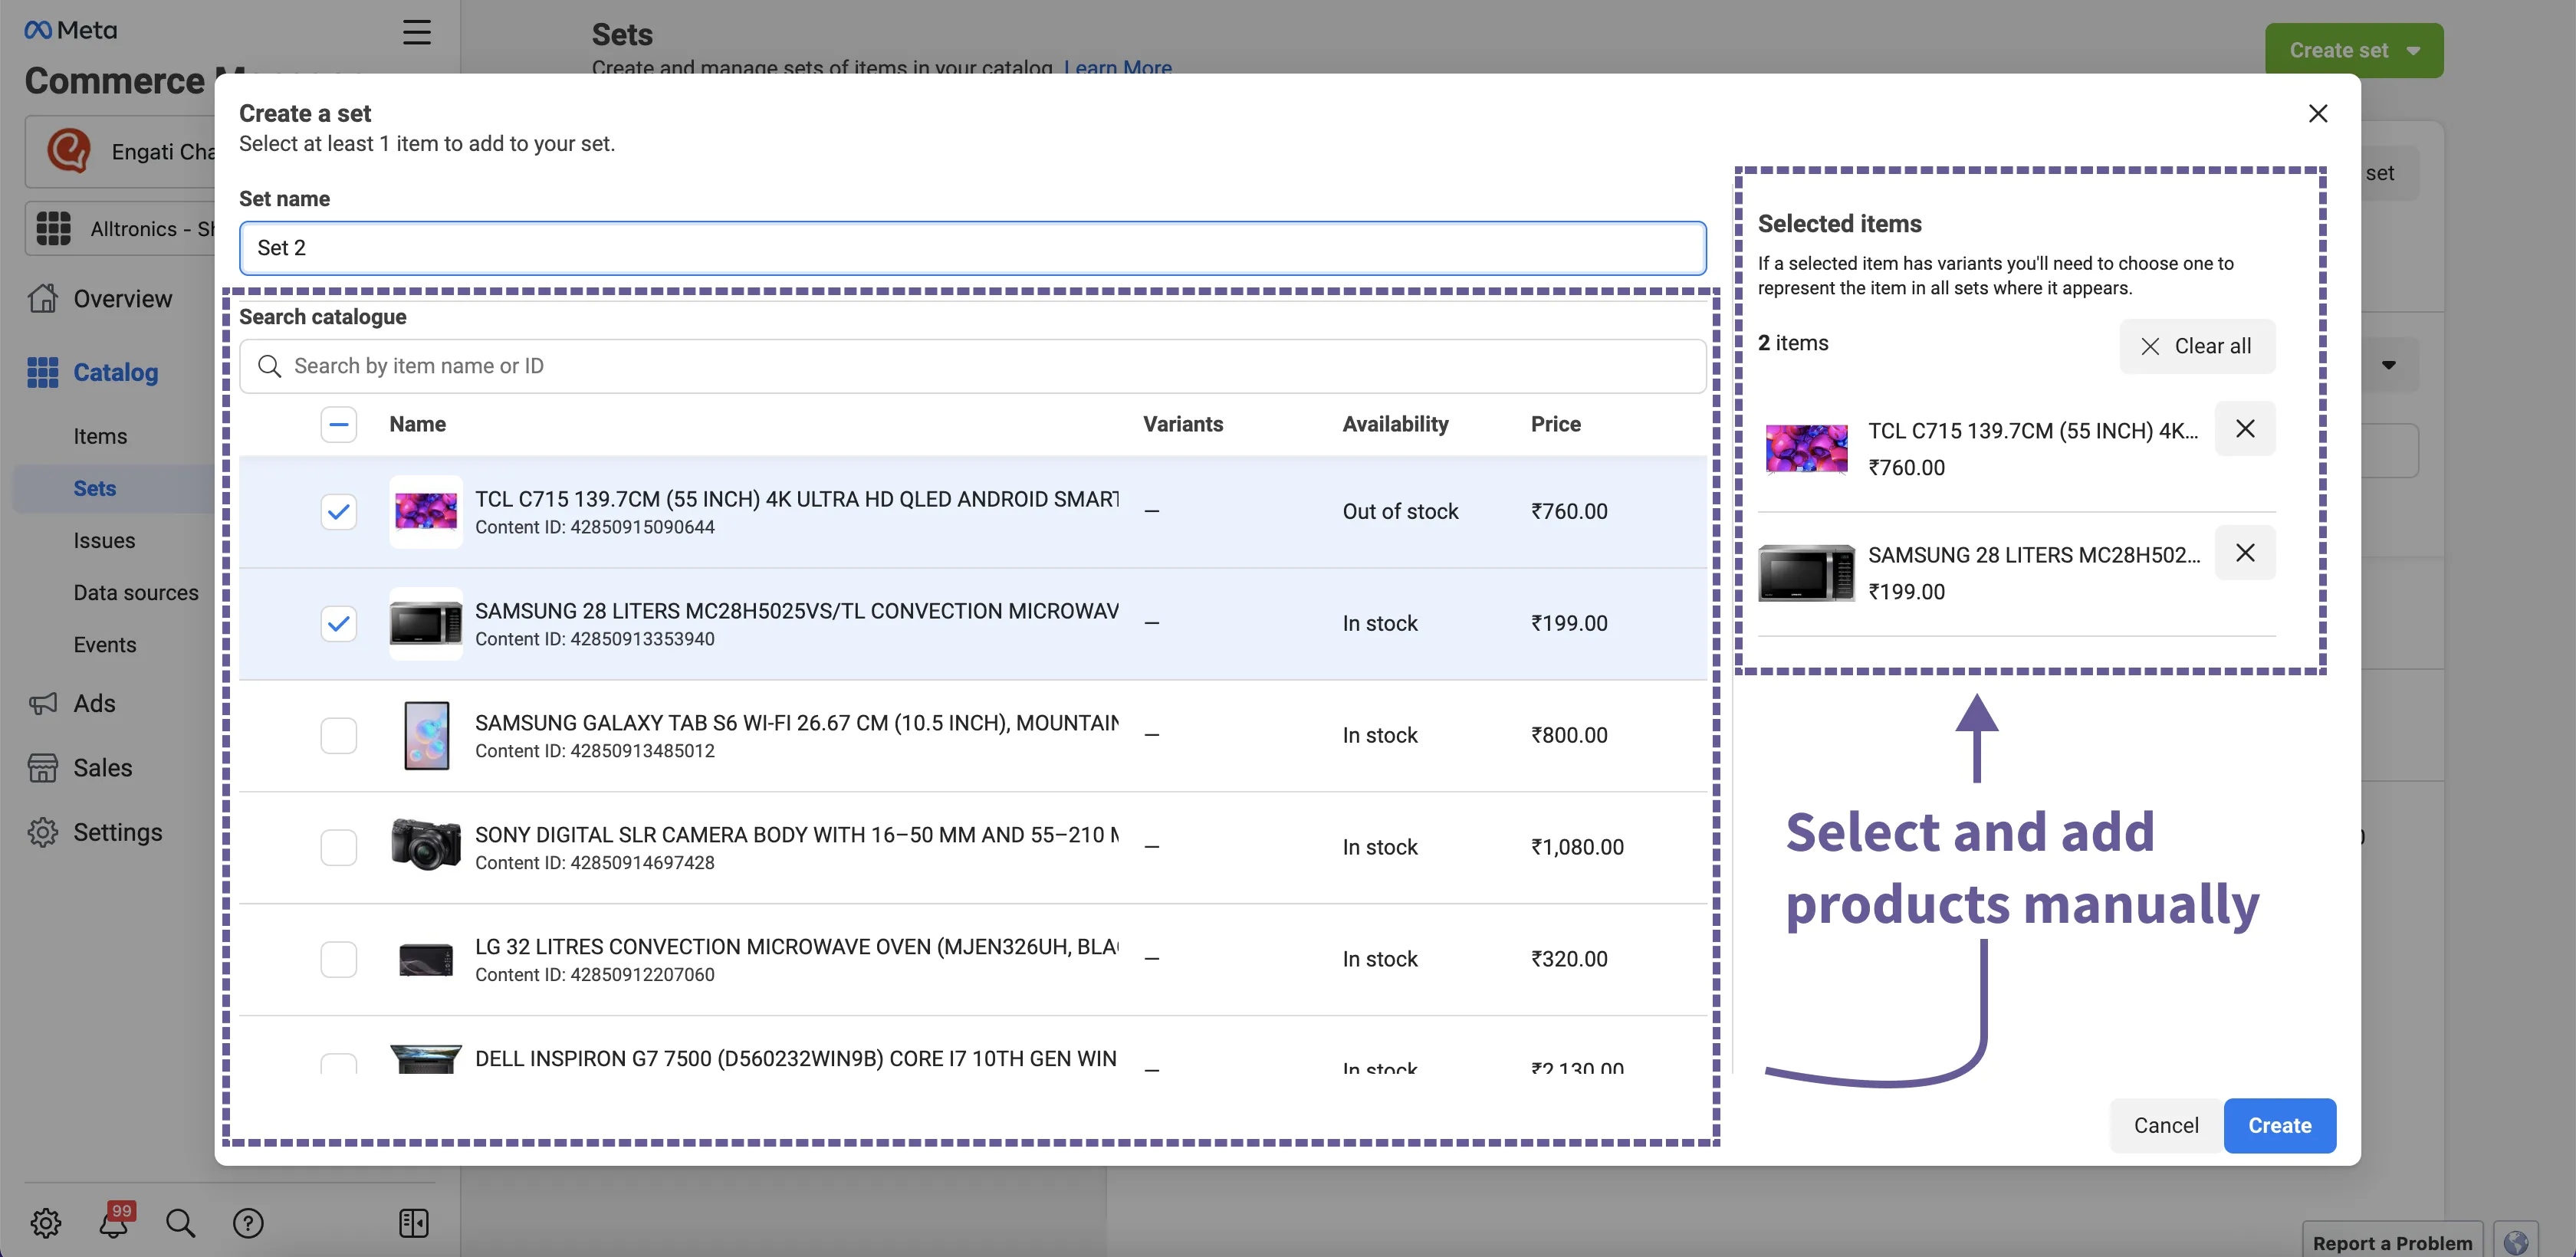Toggle the select-all checkbox in header
Screen dimensions: 2576x1257
tap(339, 424)
